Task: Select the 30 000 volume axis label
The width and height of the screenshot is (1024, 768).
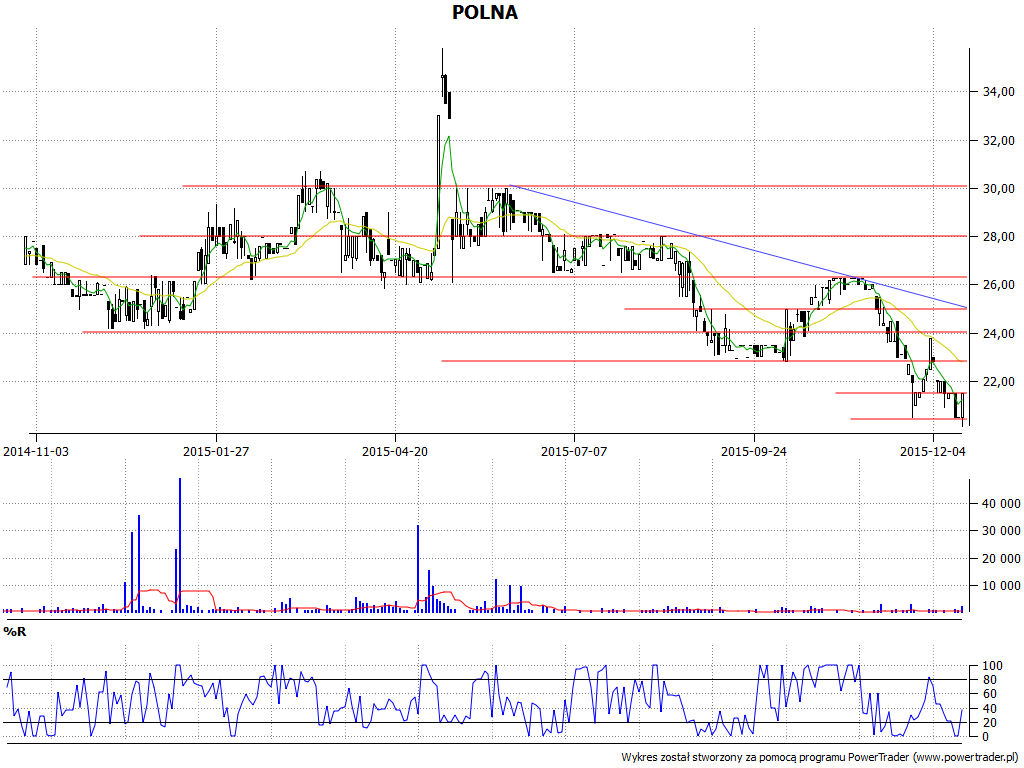Action: 1000,531
